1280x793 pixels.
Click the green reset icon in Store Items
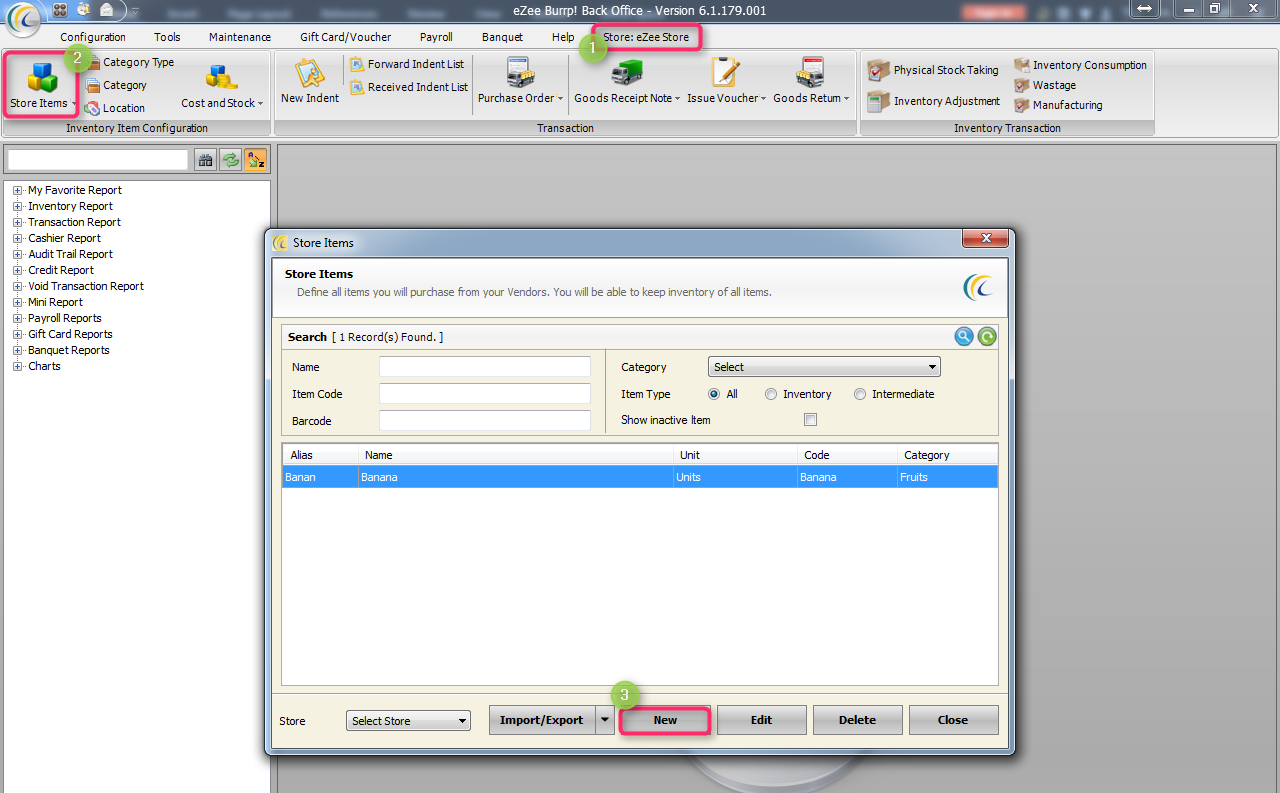click(987, 337)
